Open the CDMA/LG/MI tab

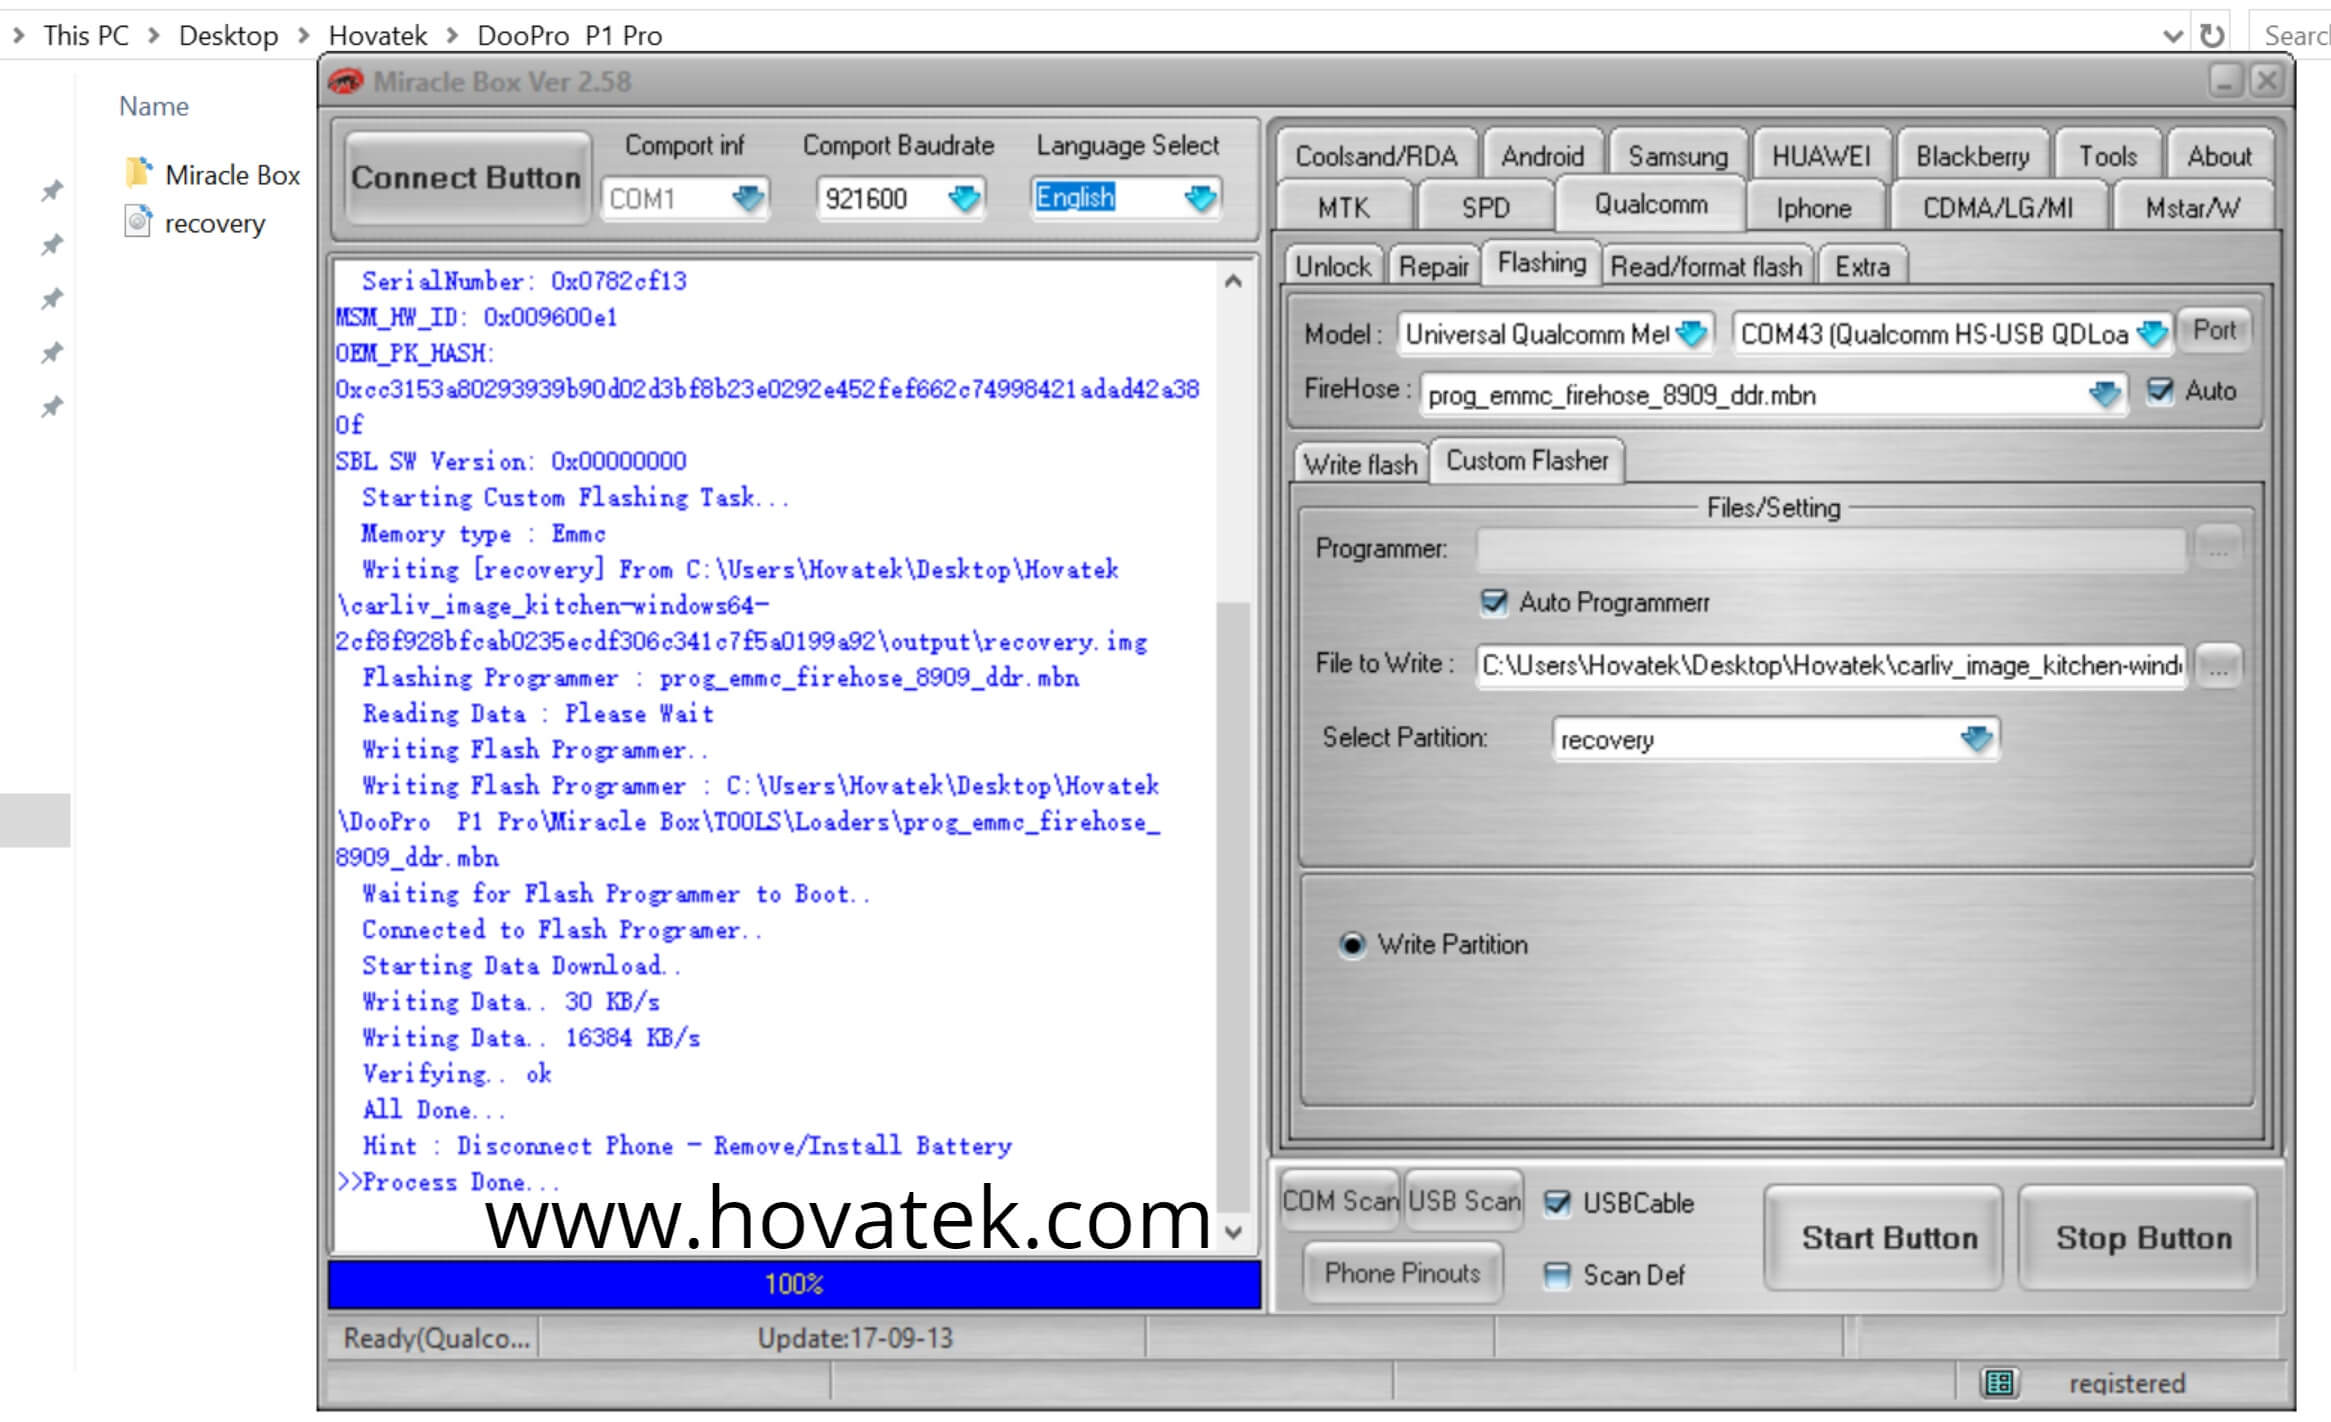click(x=1998, y=208)
